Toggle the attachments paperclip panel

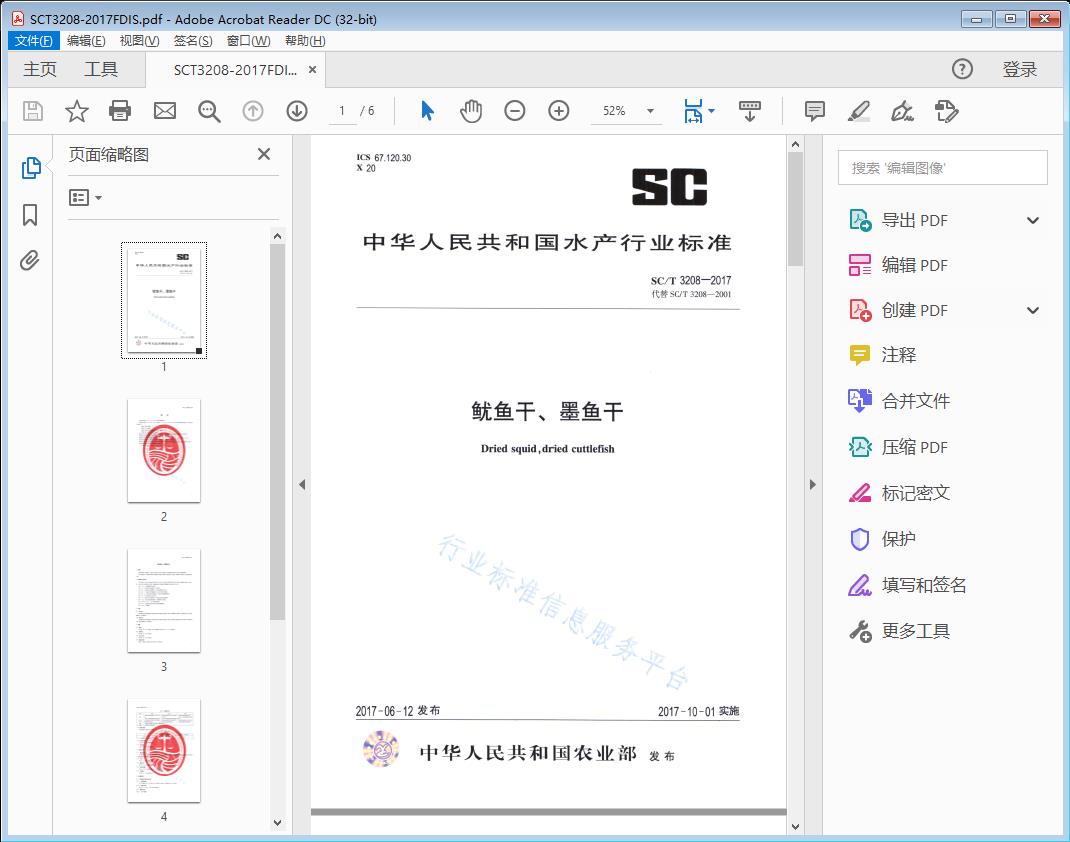coord(30,261)
